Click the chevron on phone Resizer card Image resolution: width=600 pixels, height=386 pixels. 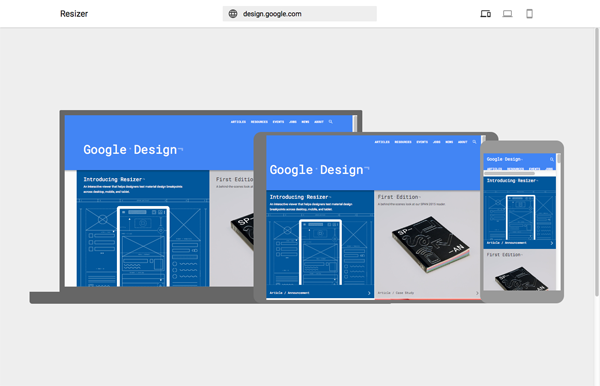[x=551, y=243]
